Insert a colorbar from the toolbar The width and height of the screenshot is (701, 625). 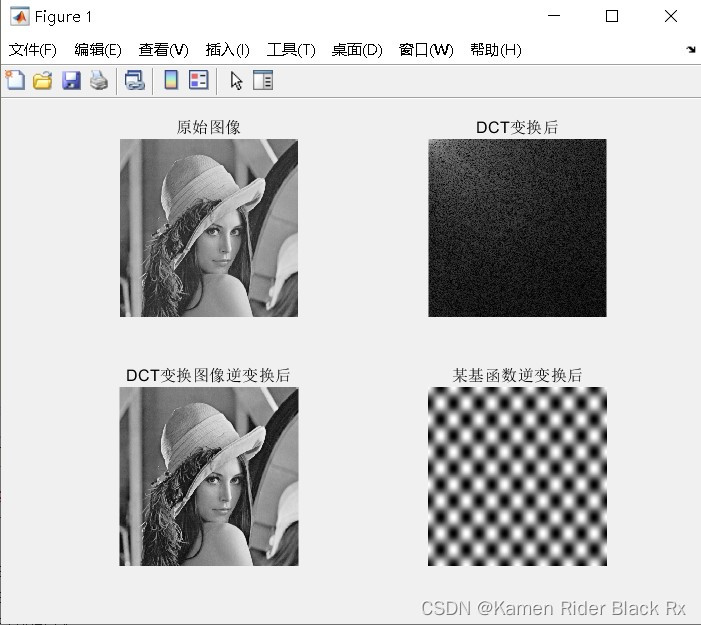171,80
